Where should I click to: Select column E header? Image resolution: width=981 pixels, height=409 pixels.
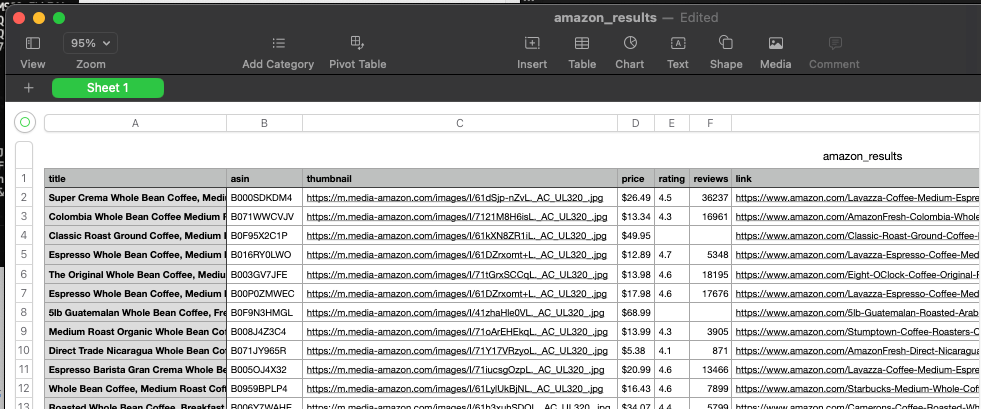(671, 123)
